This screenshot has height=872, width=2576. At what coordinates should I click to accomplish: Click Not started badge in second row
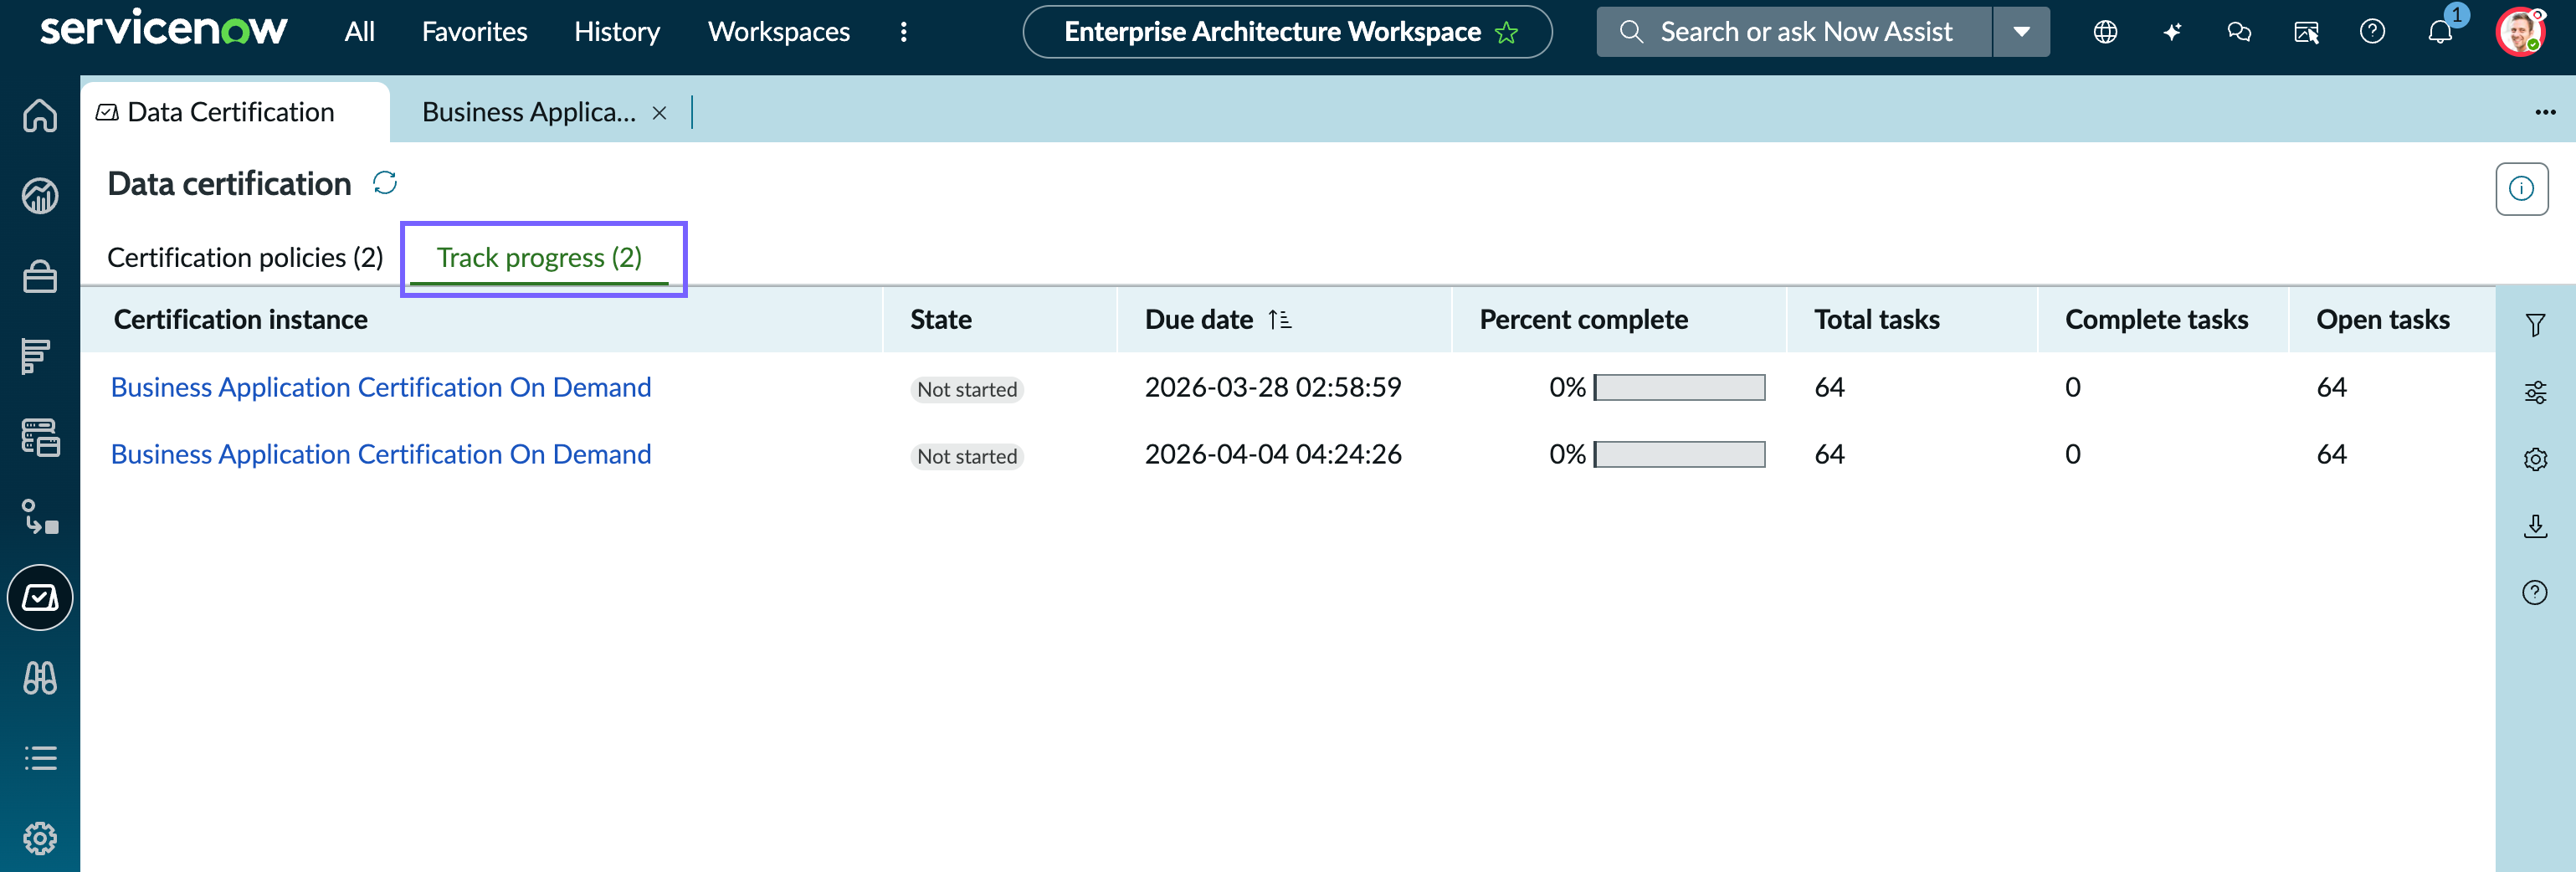coord(967,456)
